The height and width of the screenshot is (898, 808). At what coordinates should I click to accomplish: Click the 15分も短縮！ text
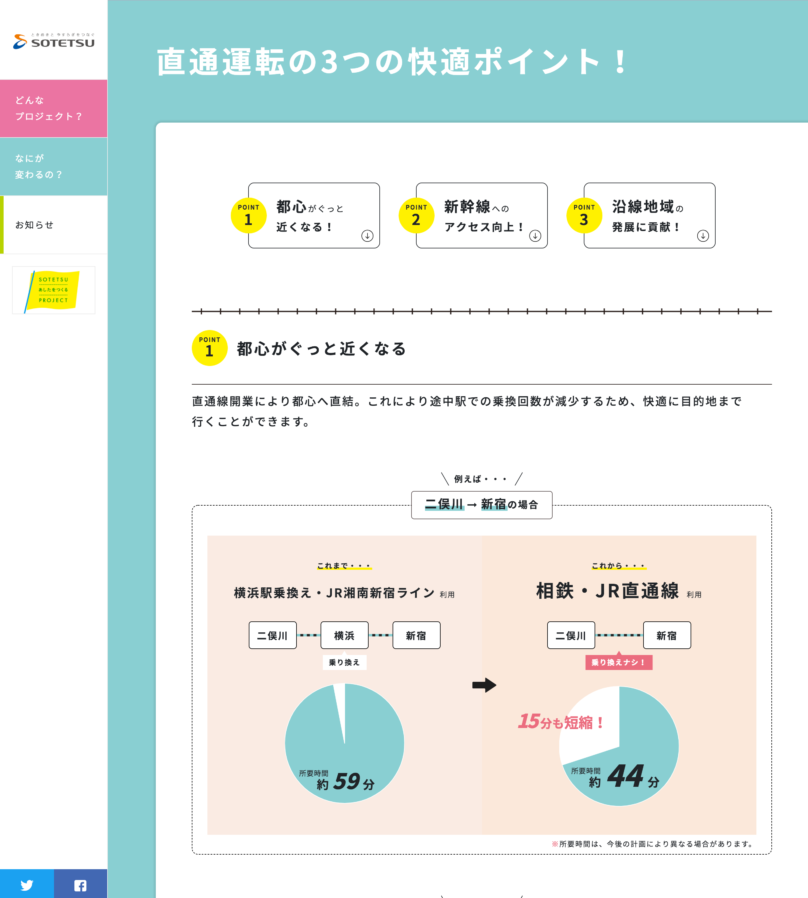561,722
